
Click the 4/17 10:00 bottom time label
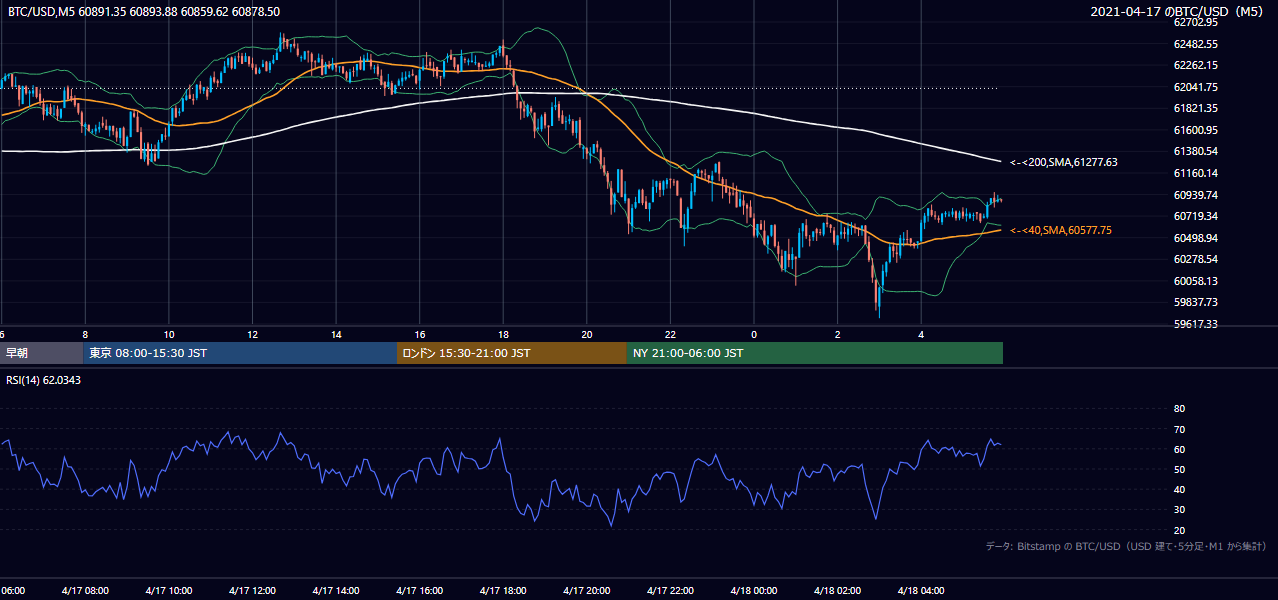168,591
